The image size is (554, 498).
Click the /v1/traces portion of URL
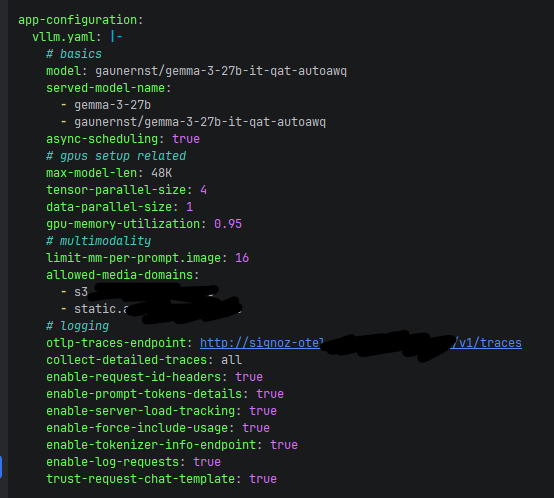point(487,343)
